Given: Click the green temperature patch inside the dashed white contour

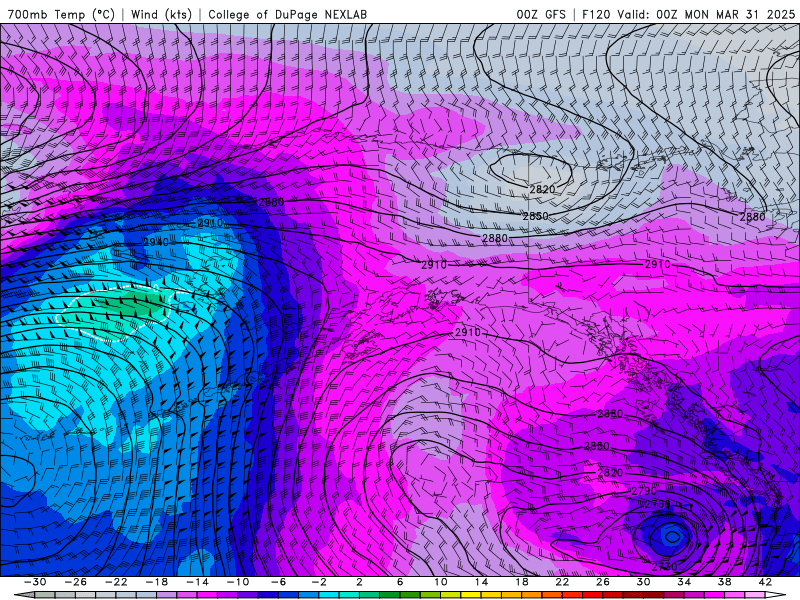Looking at the screenshot, I should 132,302.
